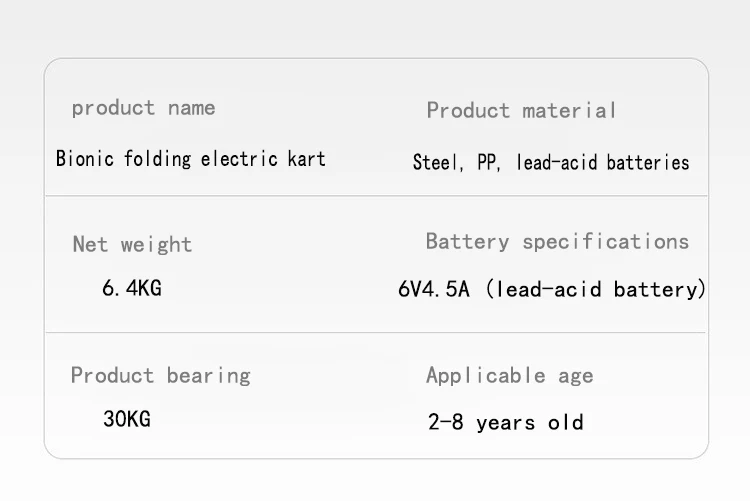Click the "product name" label
This screenshot has height=501, width=750.
pos(143,108)
